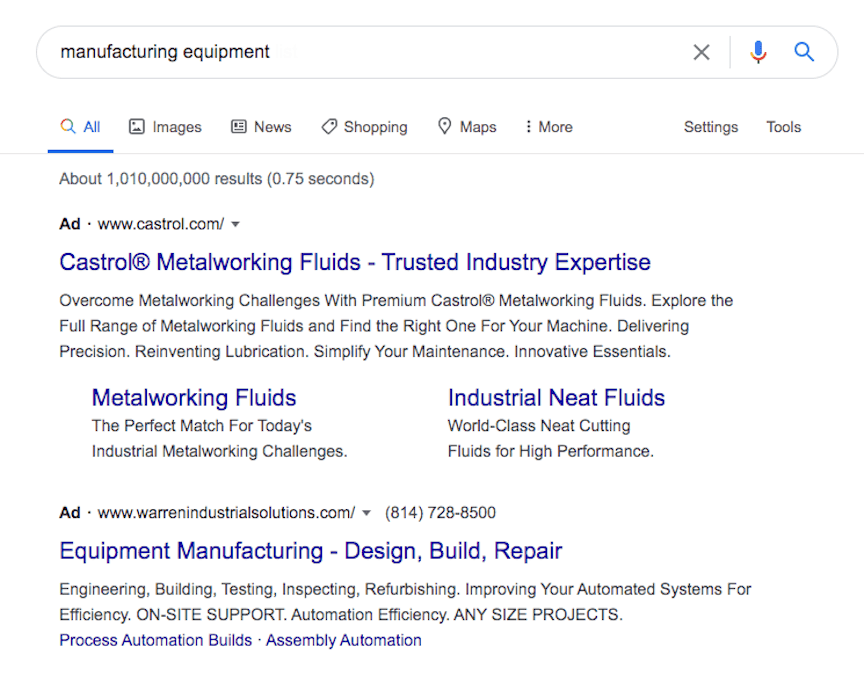The height and width of the screenshot is (676, 864).
Task: Click the Castrol ad description paragraph
Action: 396,326
